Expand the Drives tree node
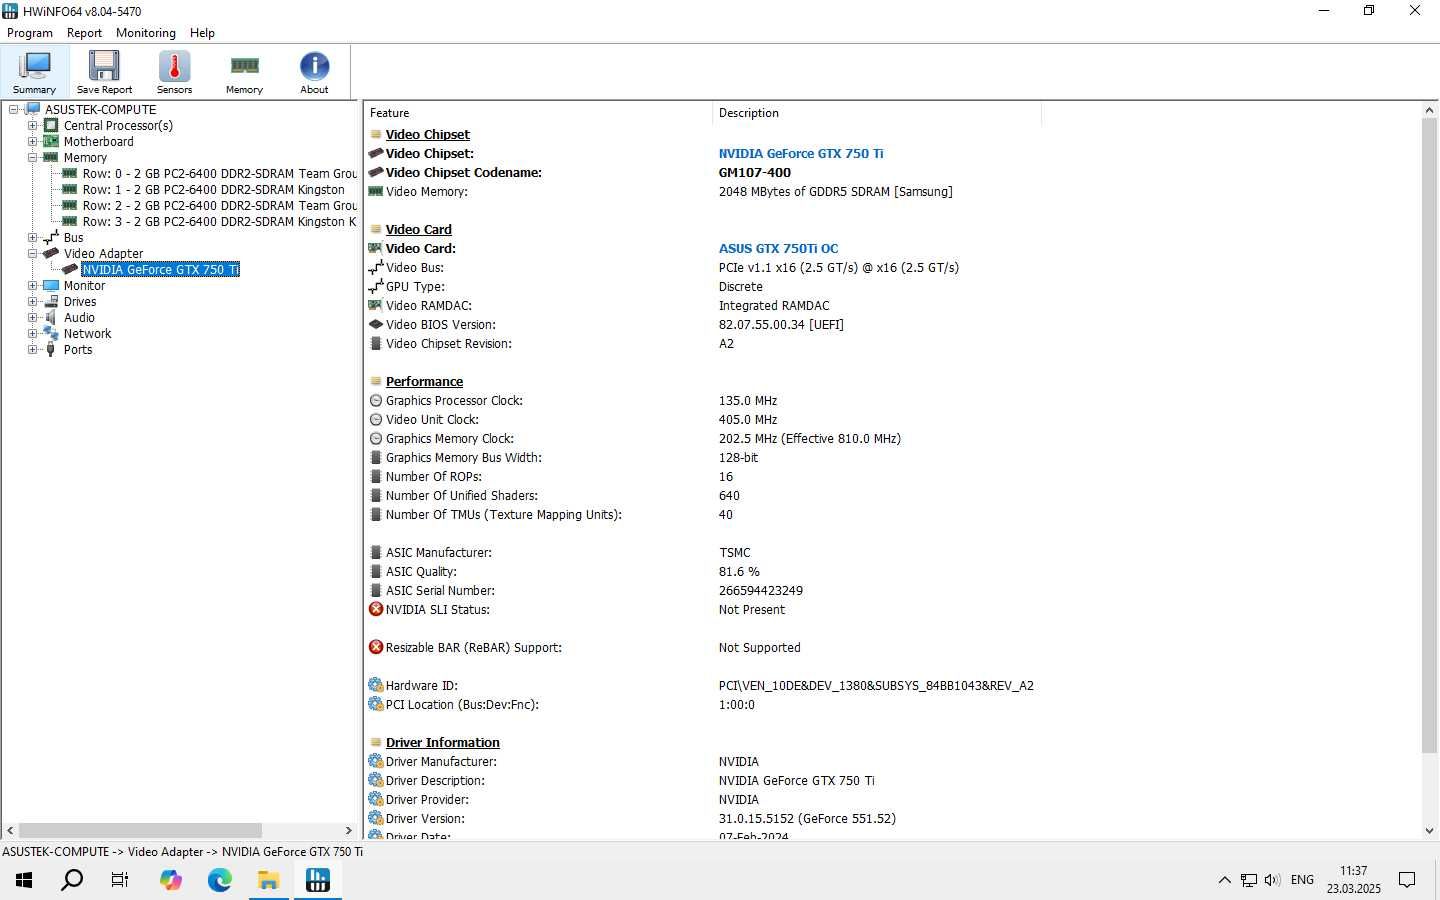The image size is (1440, 900). point(32,302)
